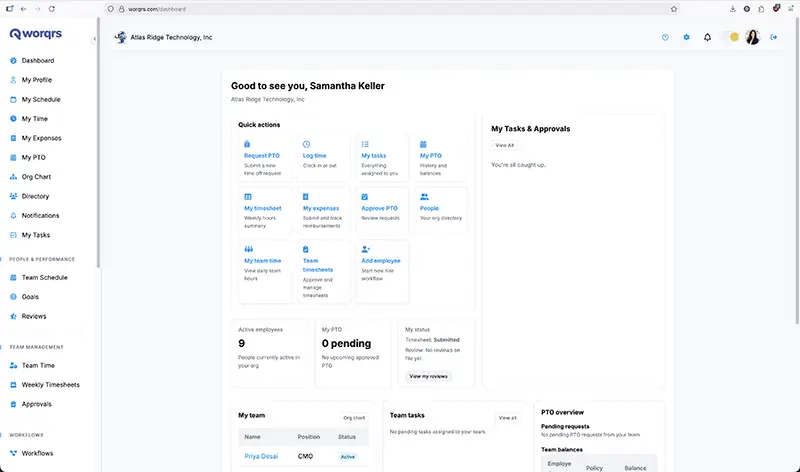The height and width of the screenshot is (472, 800).
Task: Click the Goals target icon
Action: pyautogui.click(x=13, y=297)
